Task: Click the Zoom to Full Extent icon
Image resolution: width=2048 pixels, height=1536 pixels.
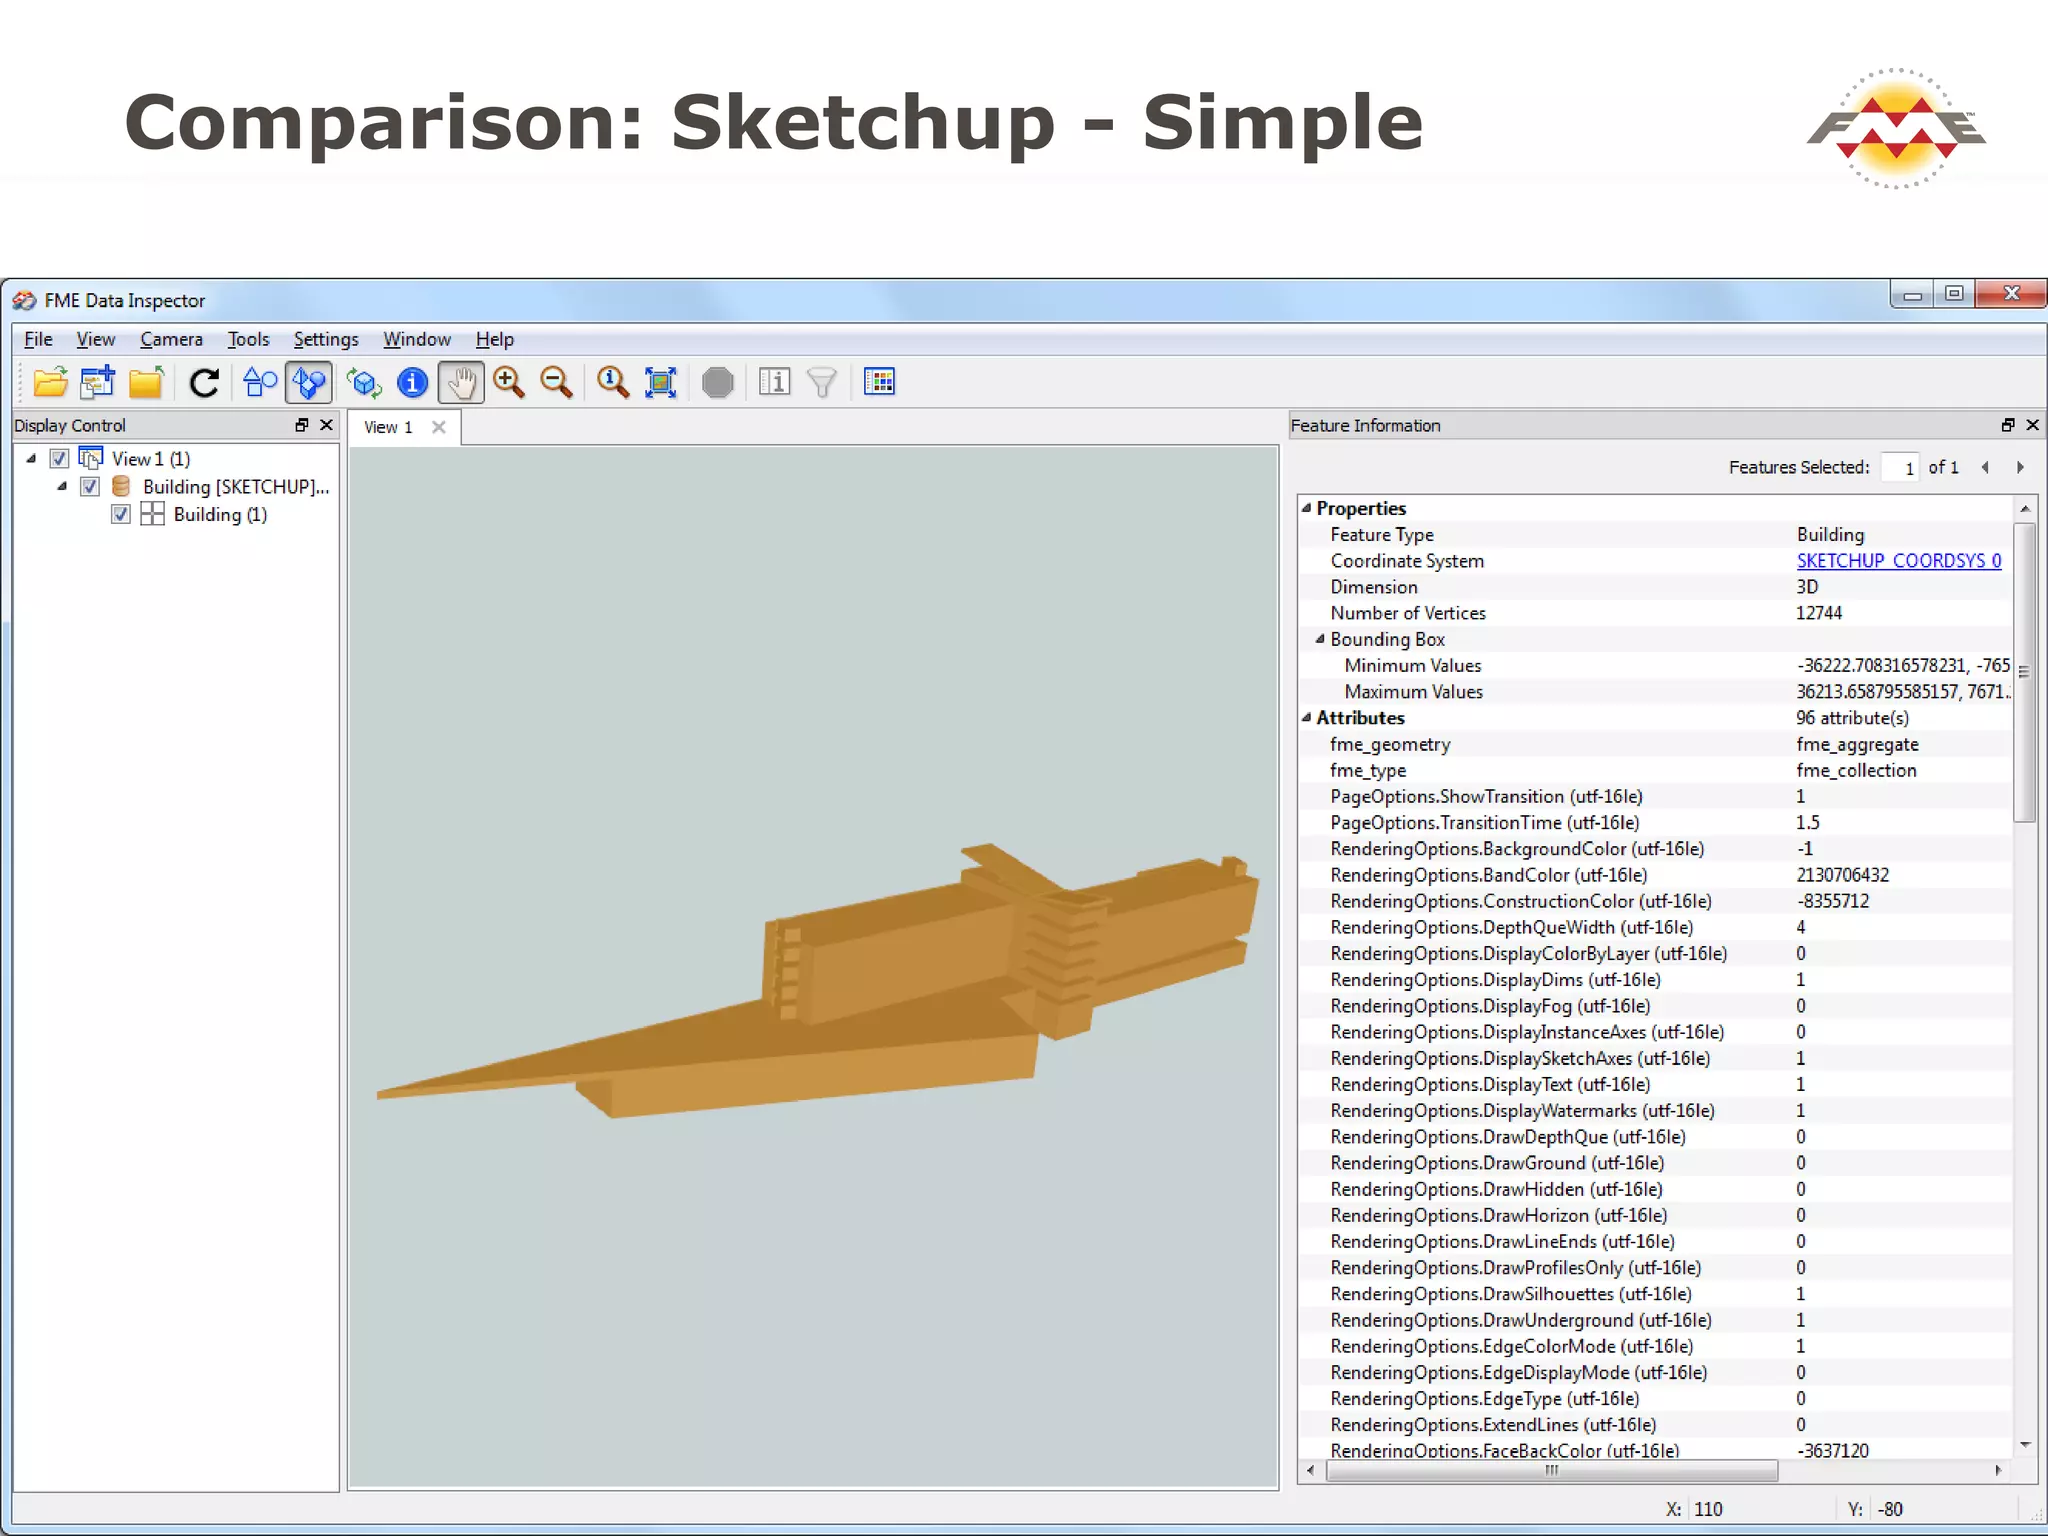Action: (x=661, y=382)
